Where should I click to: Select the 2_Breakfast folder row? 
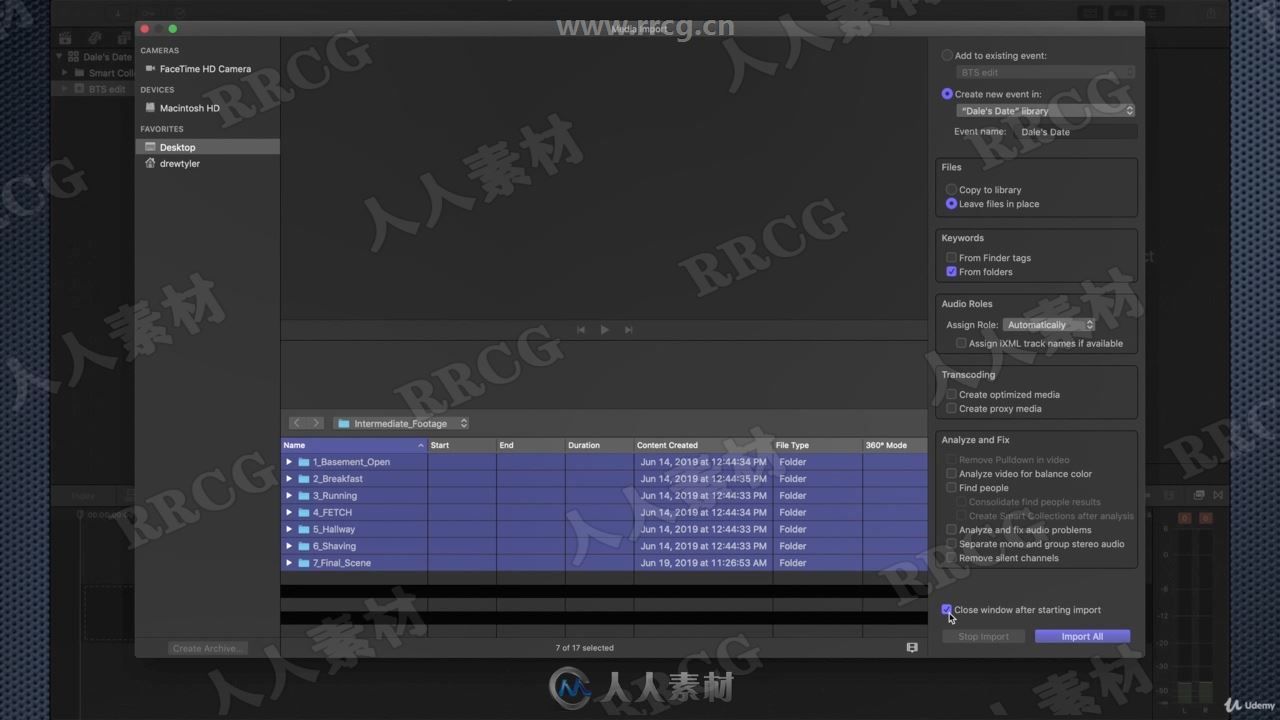click(604, 479)
